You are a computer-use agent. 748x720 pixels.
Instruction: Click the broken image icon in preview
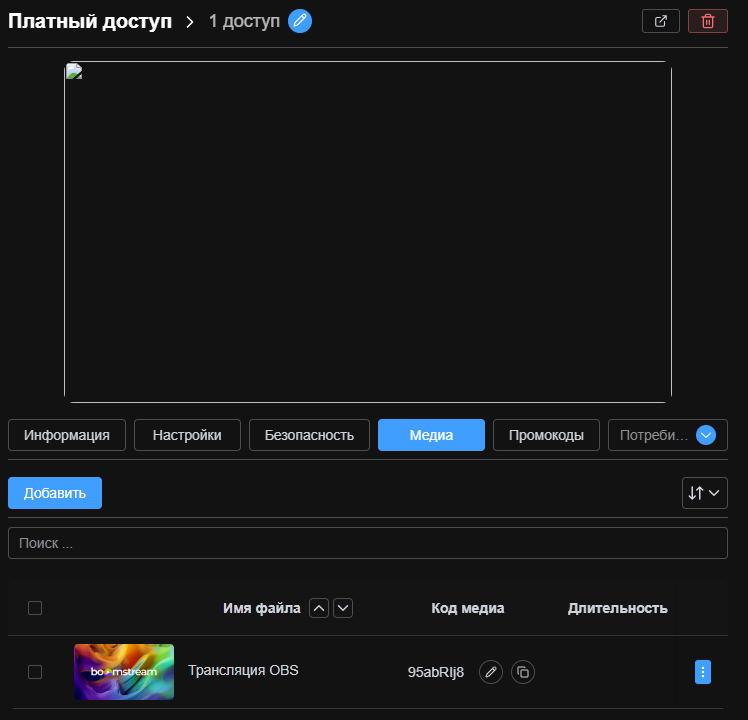click(x=74, y=71)
